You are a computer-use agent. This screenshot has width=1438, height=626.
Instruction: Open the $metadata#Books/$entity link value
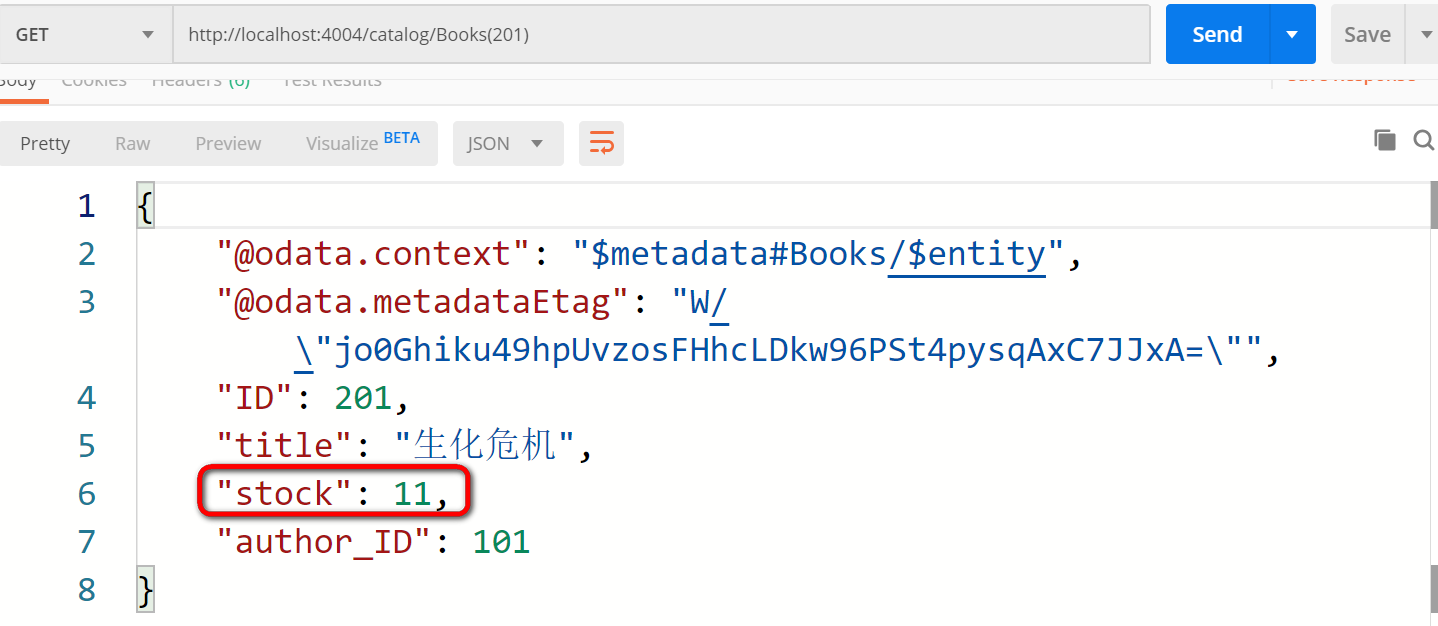click(818, 254)
